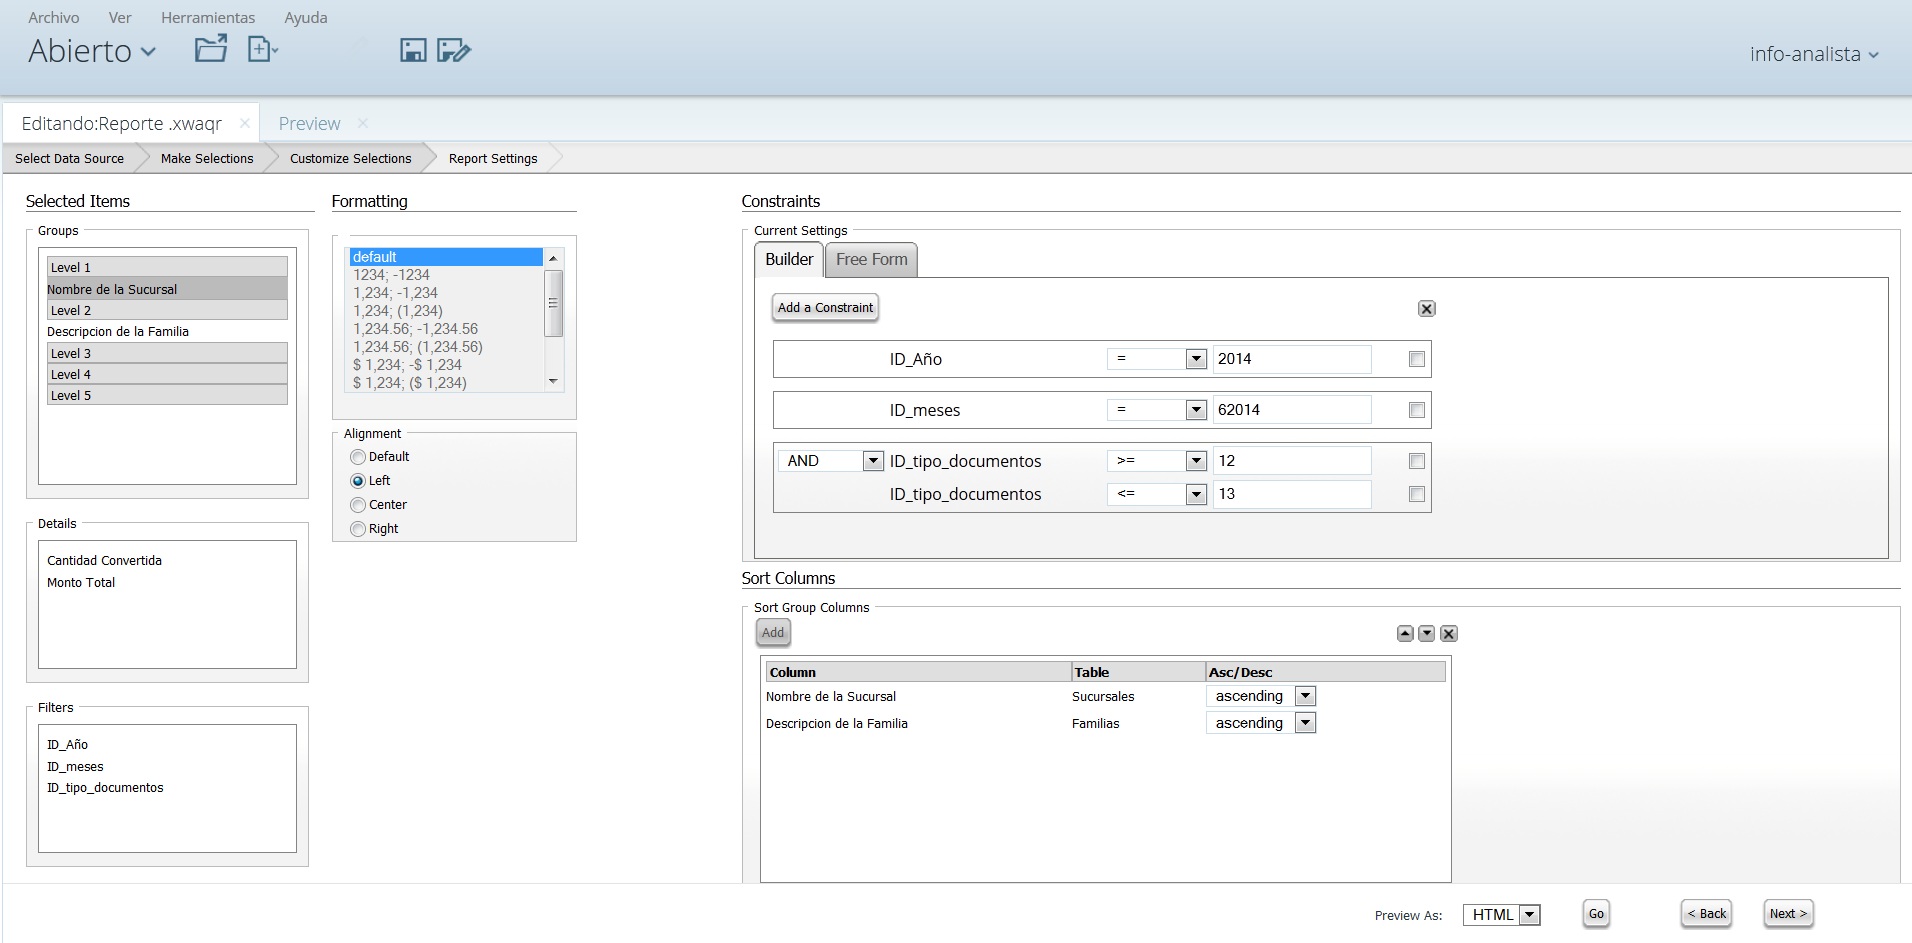Click the value field containing 13
This screenshot has width=1912, height=943.
1292,494
